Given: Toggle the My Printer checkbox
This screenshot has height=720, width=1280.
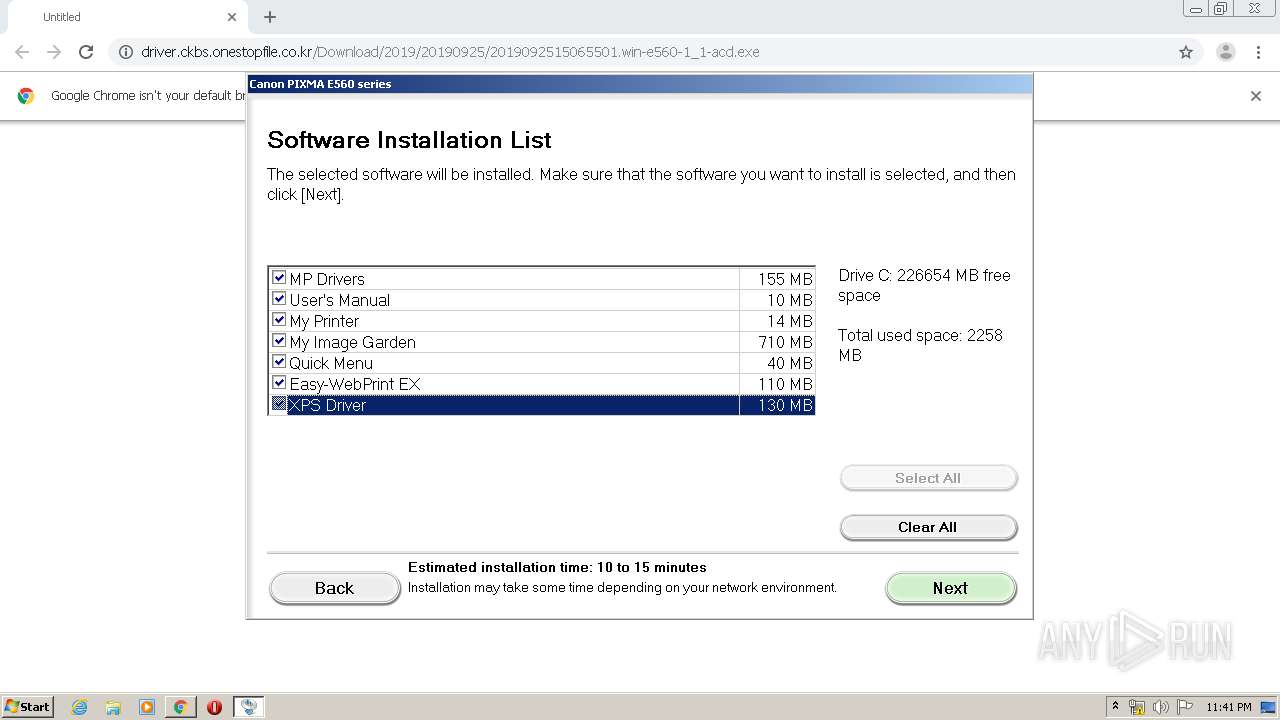Looking at the screenshot, I should [x=279, y=320].
